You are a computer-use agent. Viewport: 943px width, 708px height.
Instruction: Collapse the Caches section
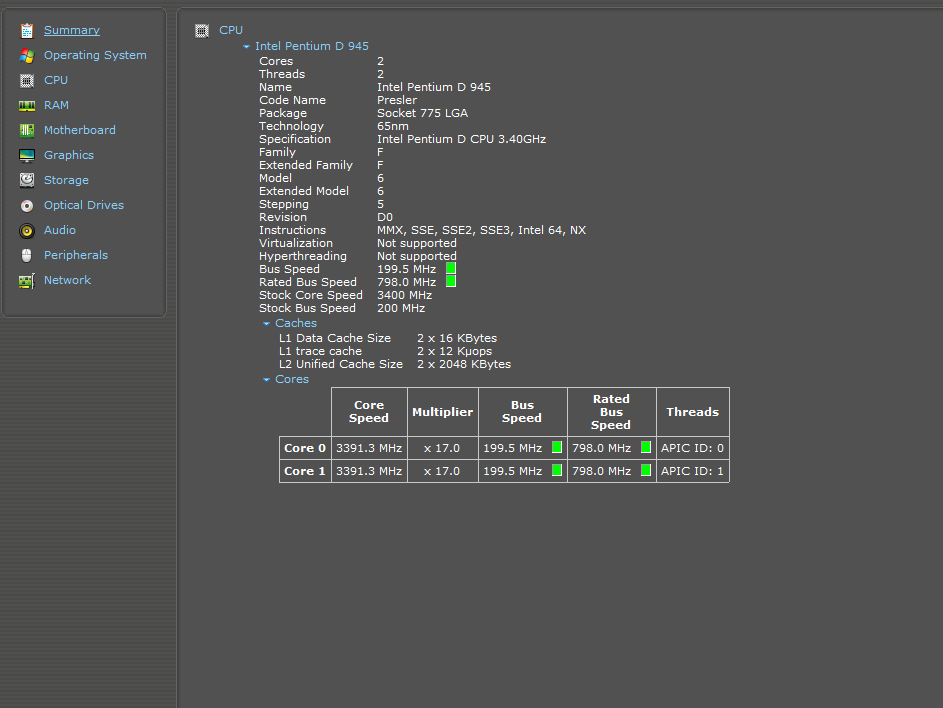coord(267,324)
